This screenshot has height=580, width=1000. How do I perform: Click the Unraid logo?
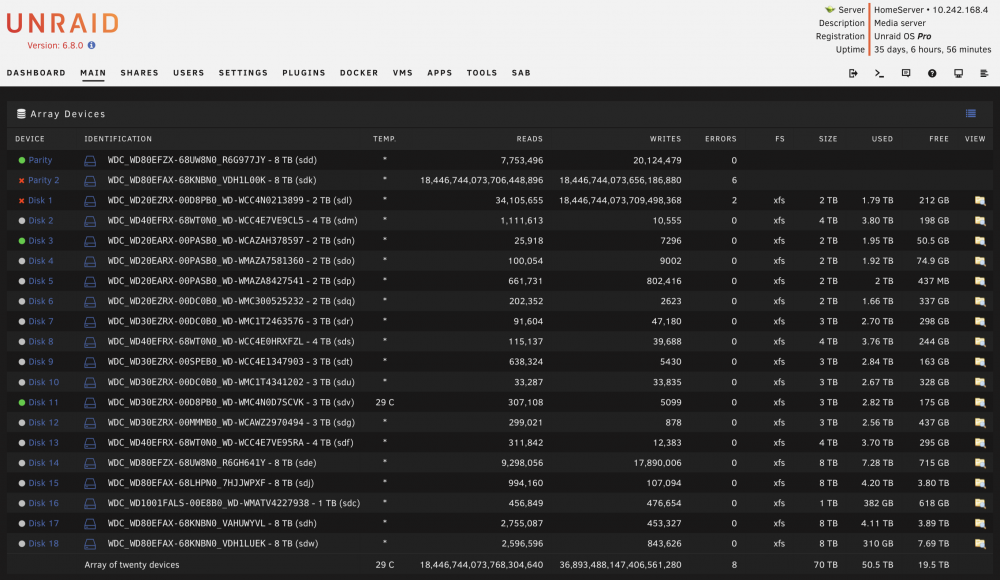point(62,24)
